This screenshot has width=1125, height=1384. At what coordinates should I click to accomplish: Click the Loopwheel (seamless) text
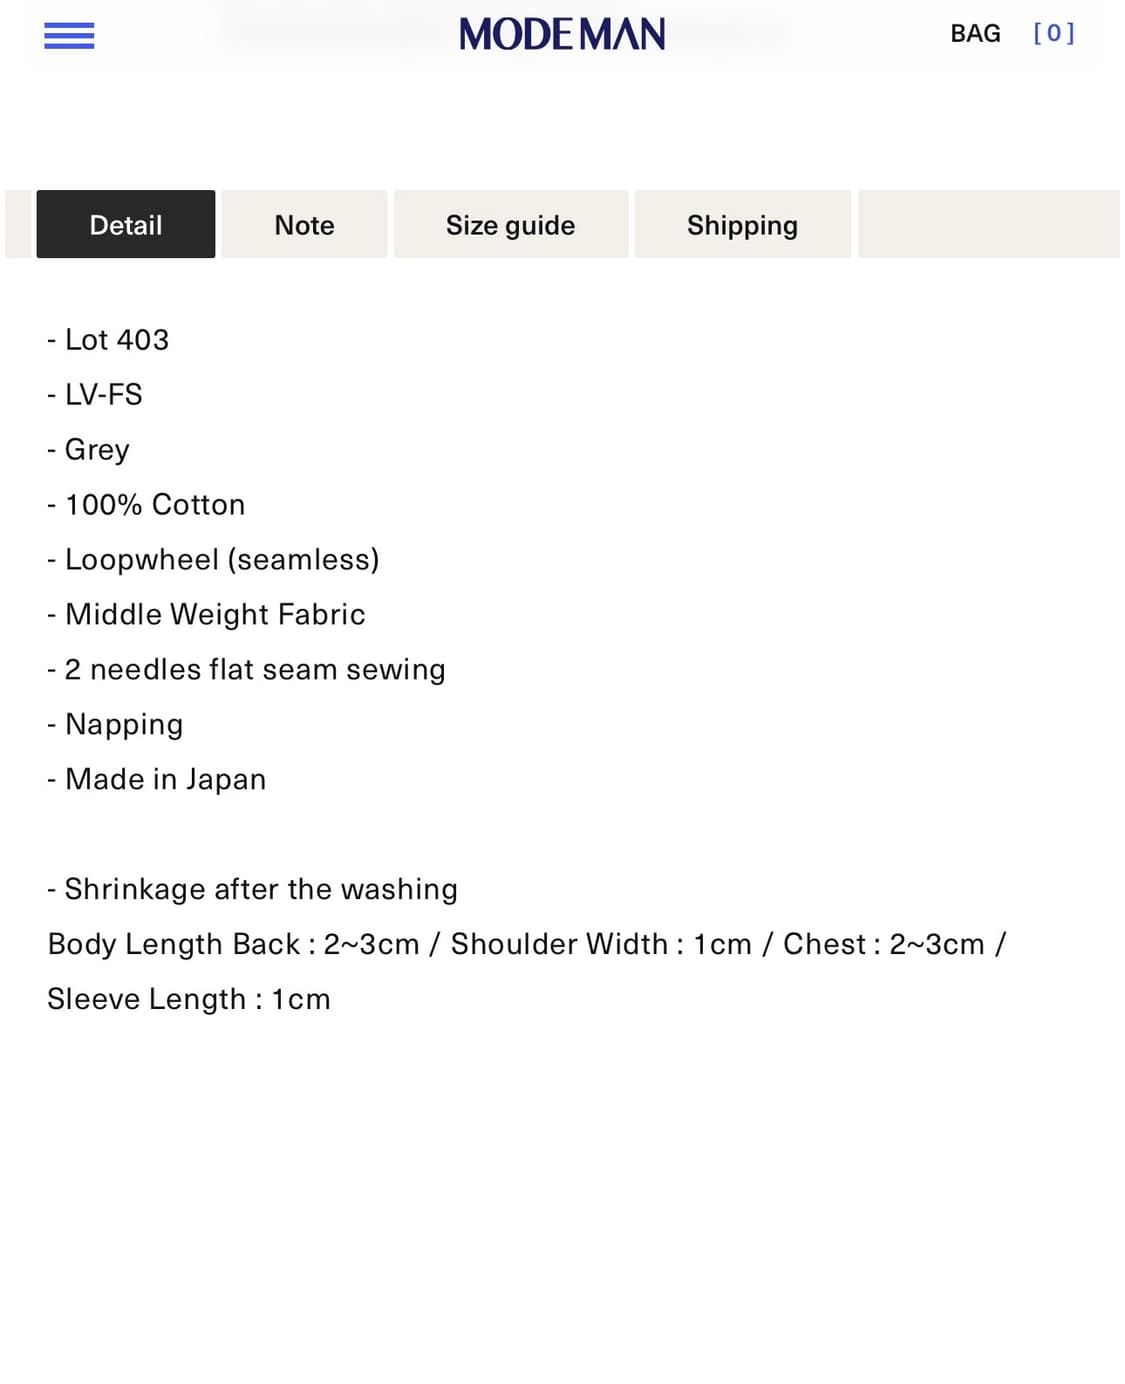[x=213, y=560]
